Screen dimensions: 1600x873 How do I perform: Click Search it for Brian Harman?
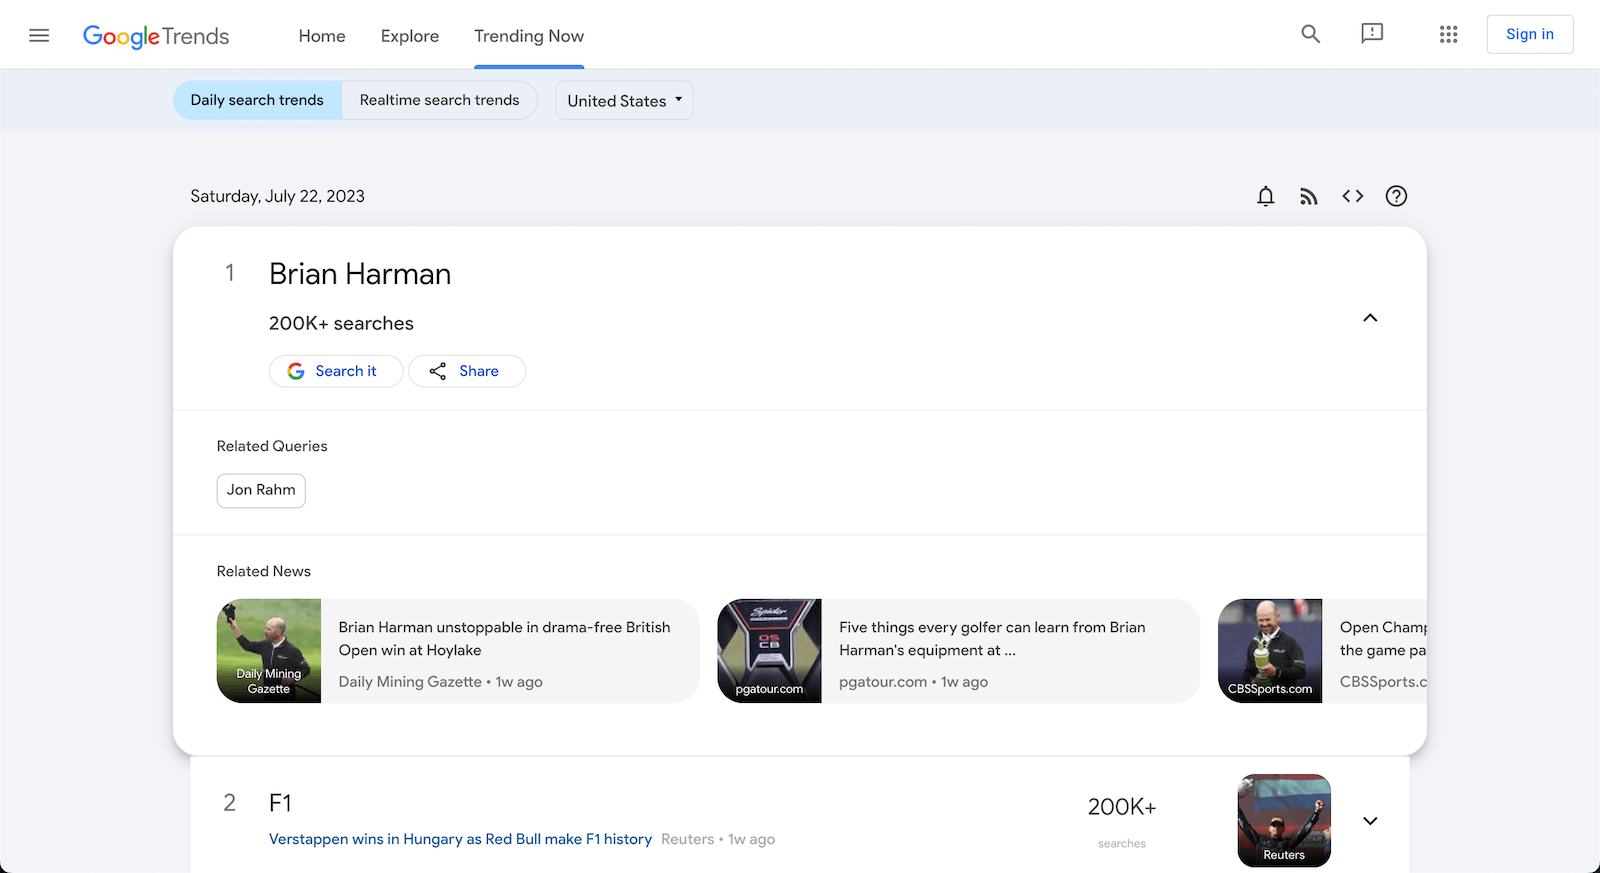[x=335, y=371]
